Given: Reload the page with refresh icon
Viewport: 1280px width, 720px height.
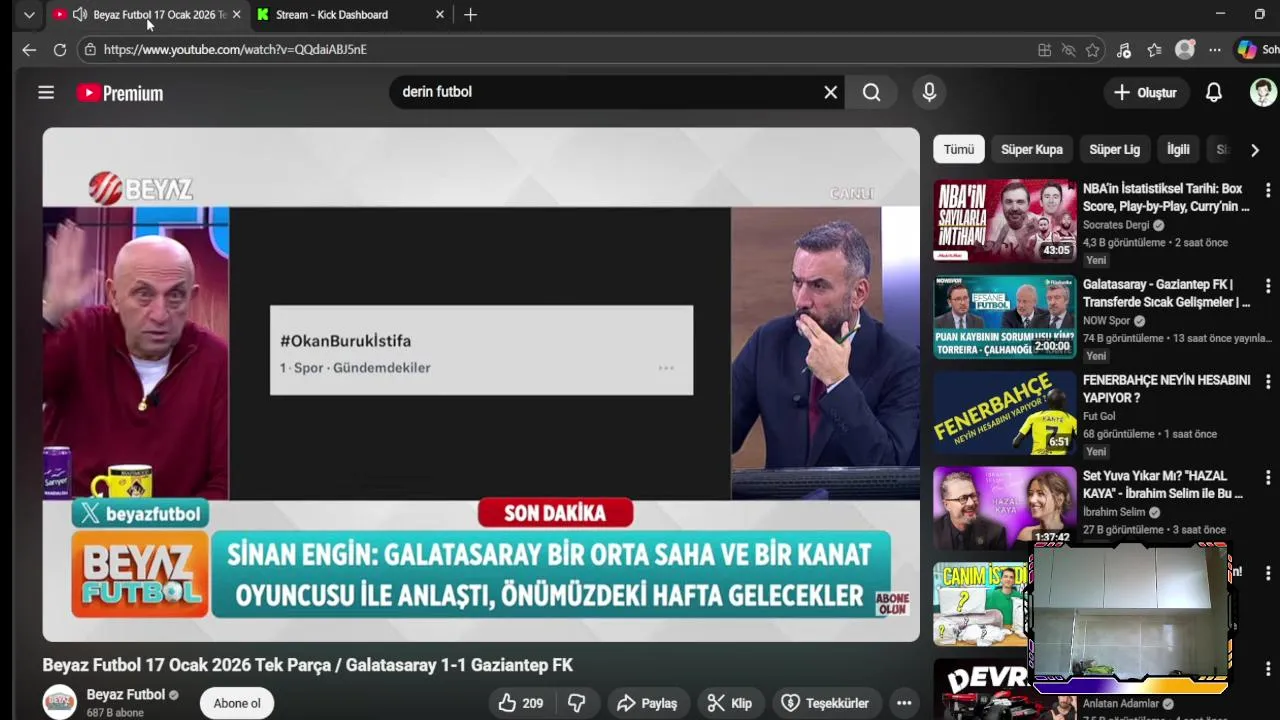Looking at the screenshot, I should click(60, 49).
